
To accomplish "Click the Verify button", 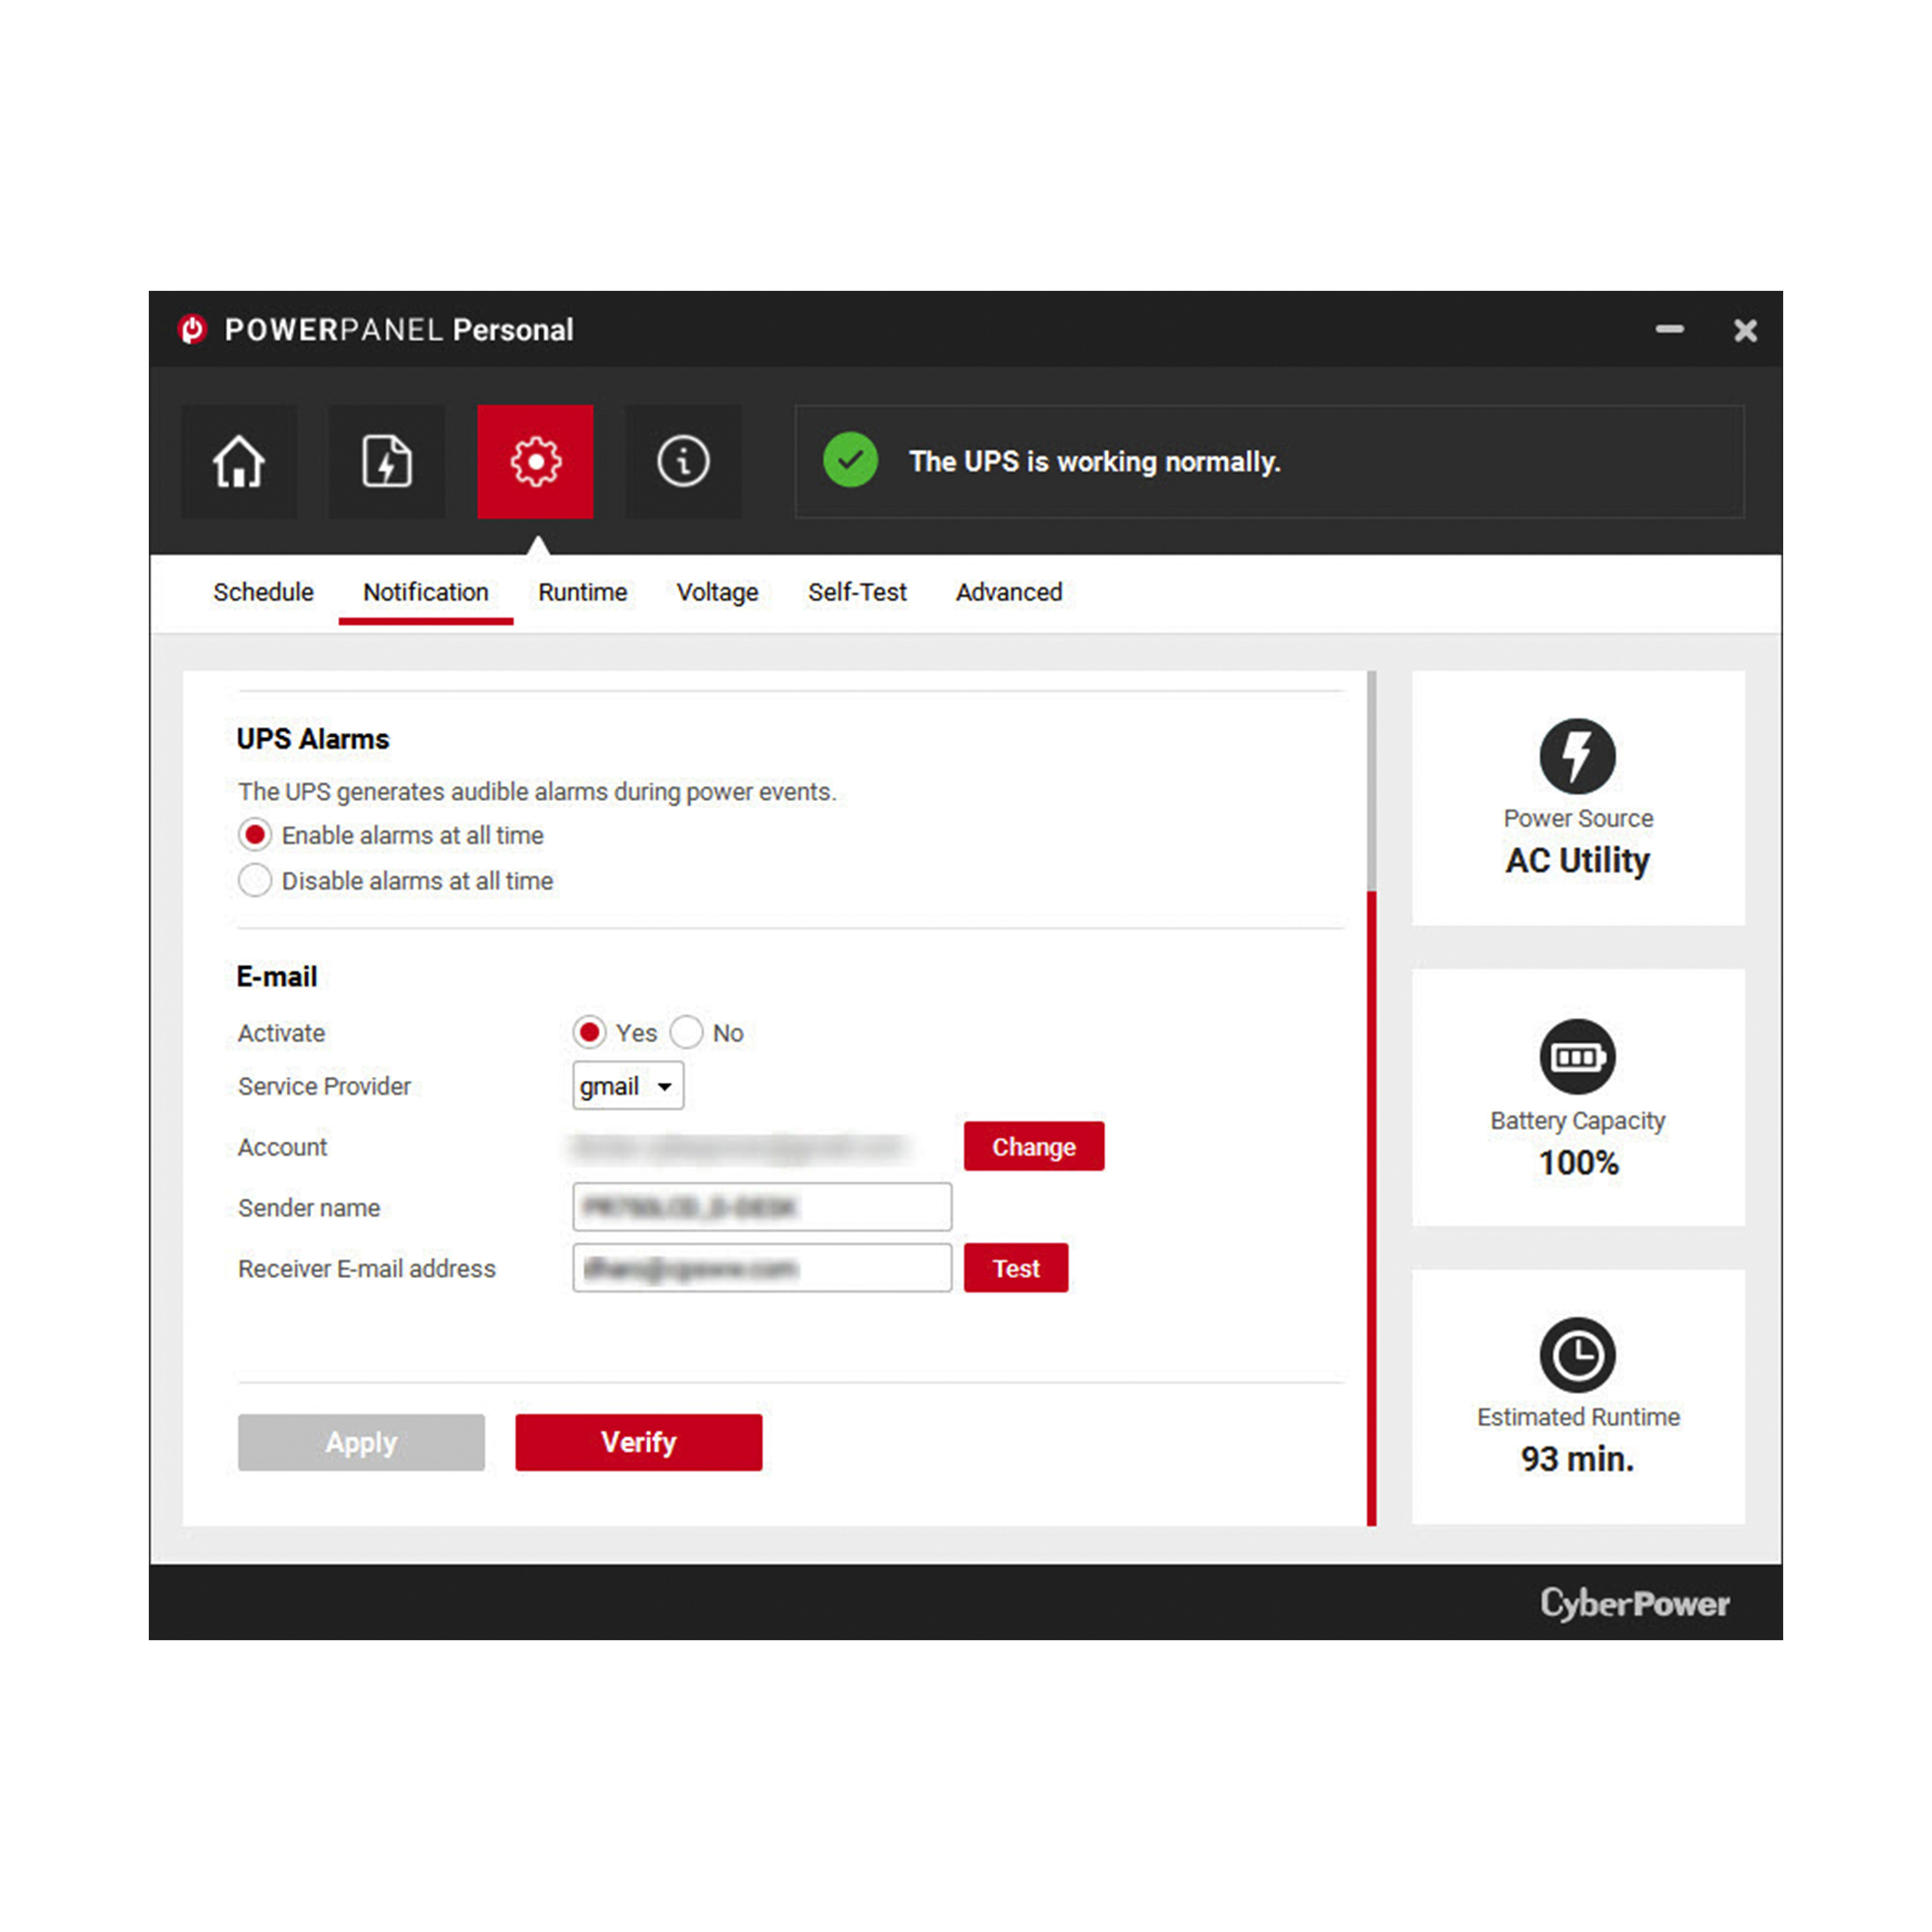I will (x=638, y=1442).
